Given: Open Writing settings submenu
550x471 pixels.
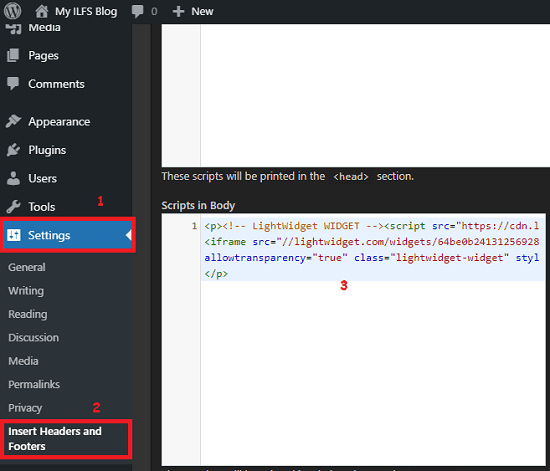Looking at the screenshot, I should (x=26, y=291).
